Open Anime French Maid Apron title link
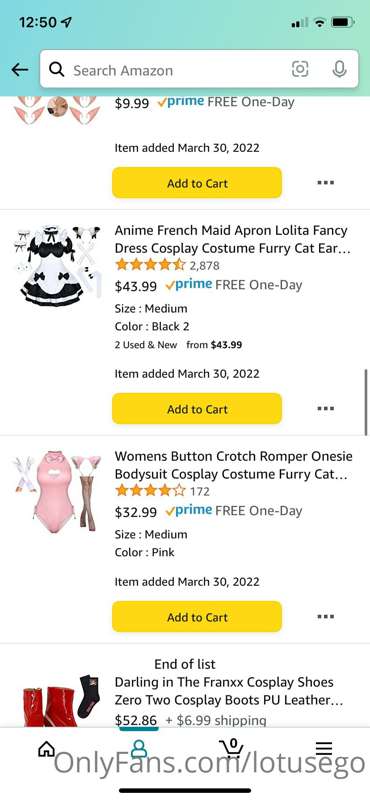The image size is (370, 800). pos(233,239)
